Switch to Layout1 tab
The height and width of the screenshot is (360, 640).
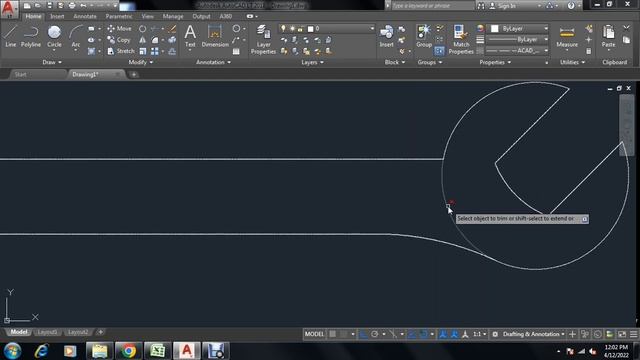47,332
